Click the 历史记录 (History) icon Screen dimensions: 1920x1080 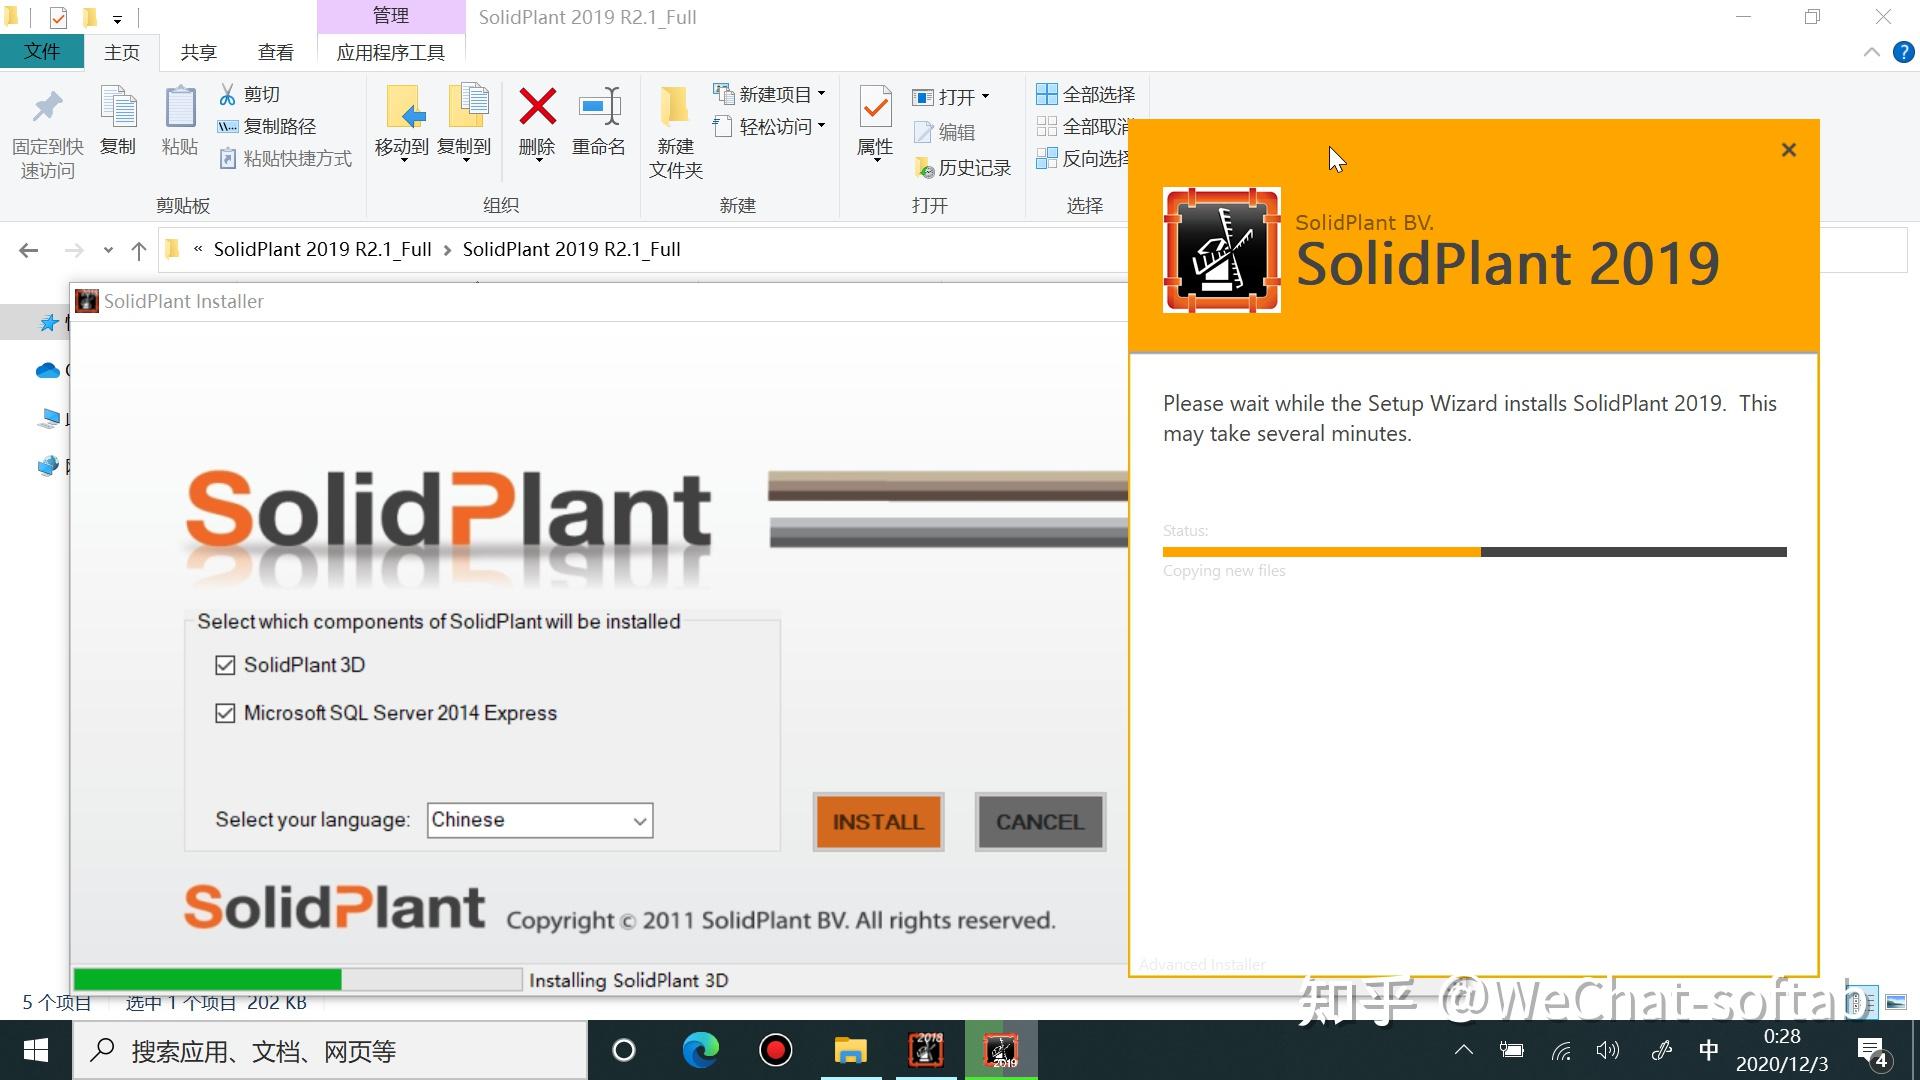[963, 167]
